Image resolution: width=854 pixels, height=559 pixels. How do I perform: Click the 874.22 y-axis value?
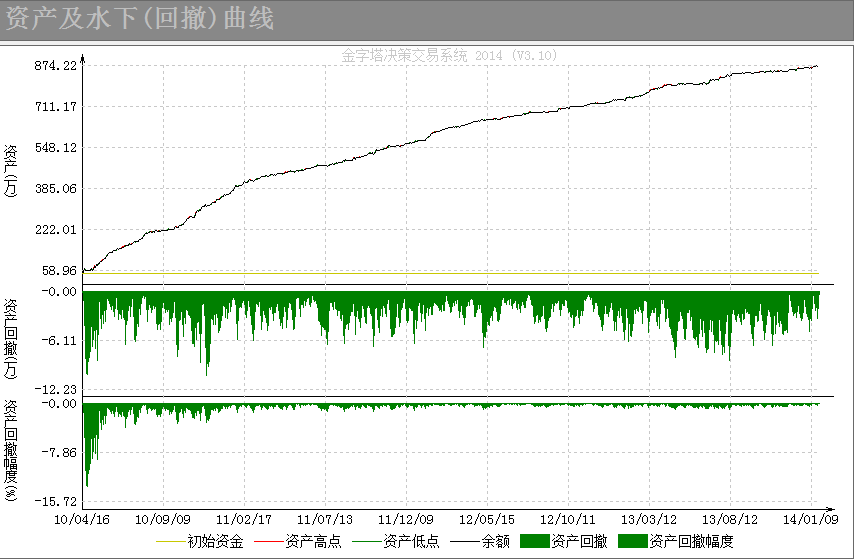pyautogui.click(x=56, y=66)
